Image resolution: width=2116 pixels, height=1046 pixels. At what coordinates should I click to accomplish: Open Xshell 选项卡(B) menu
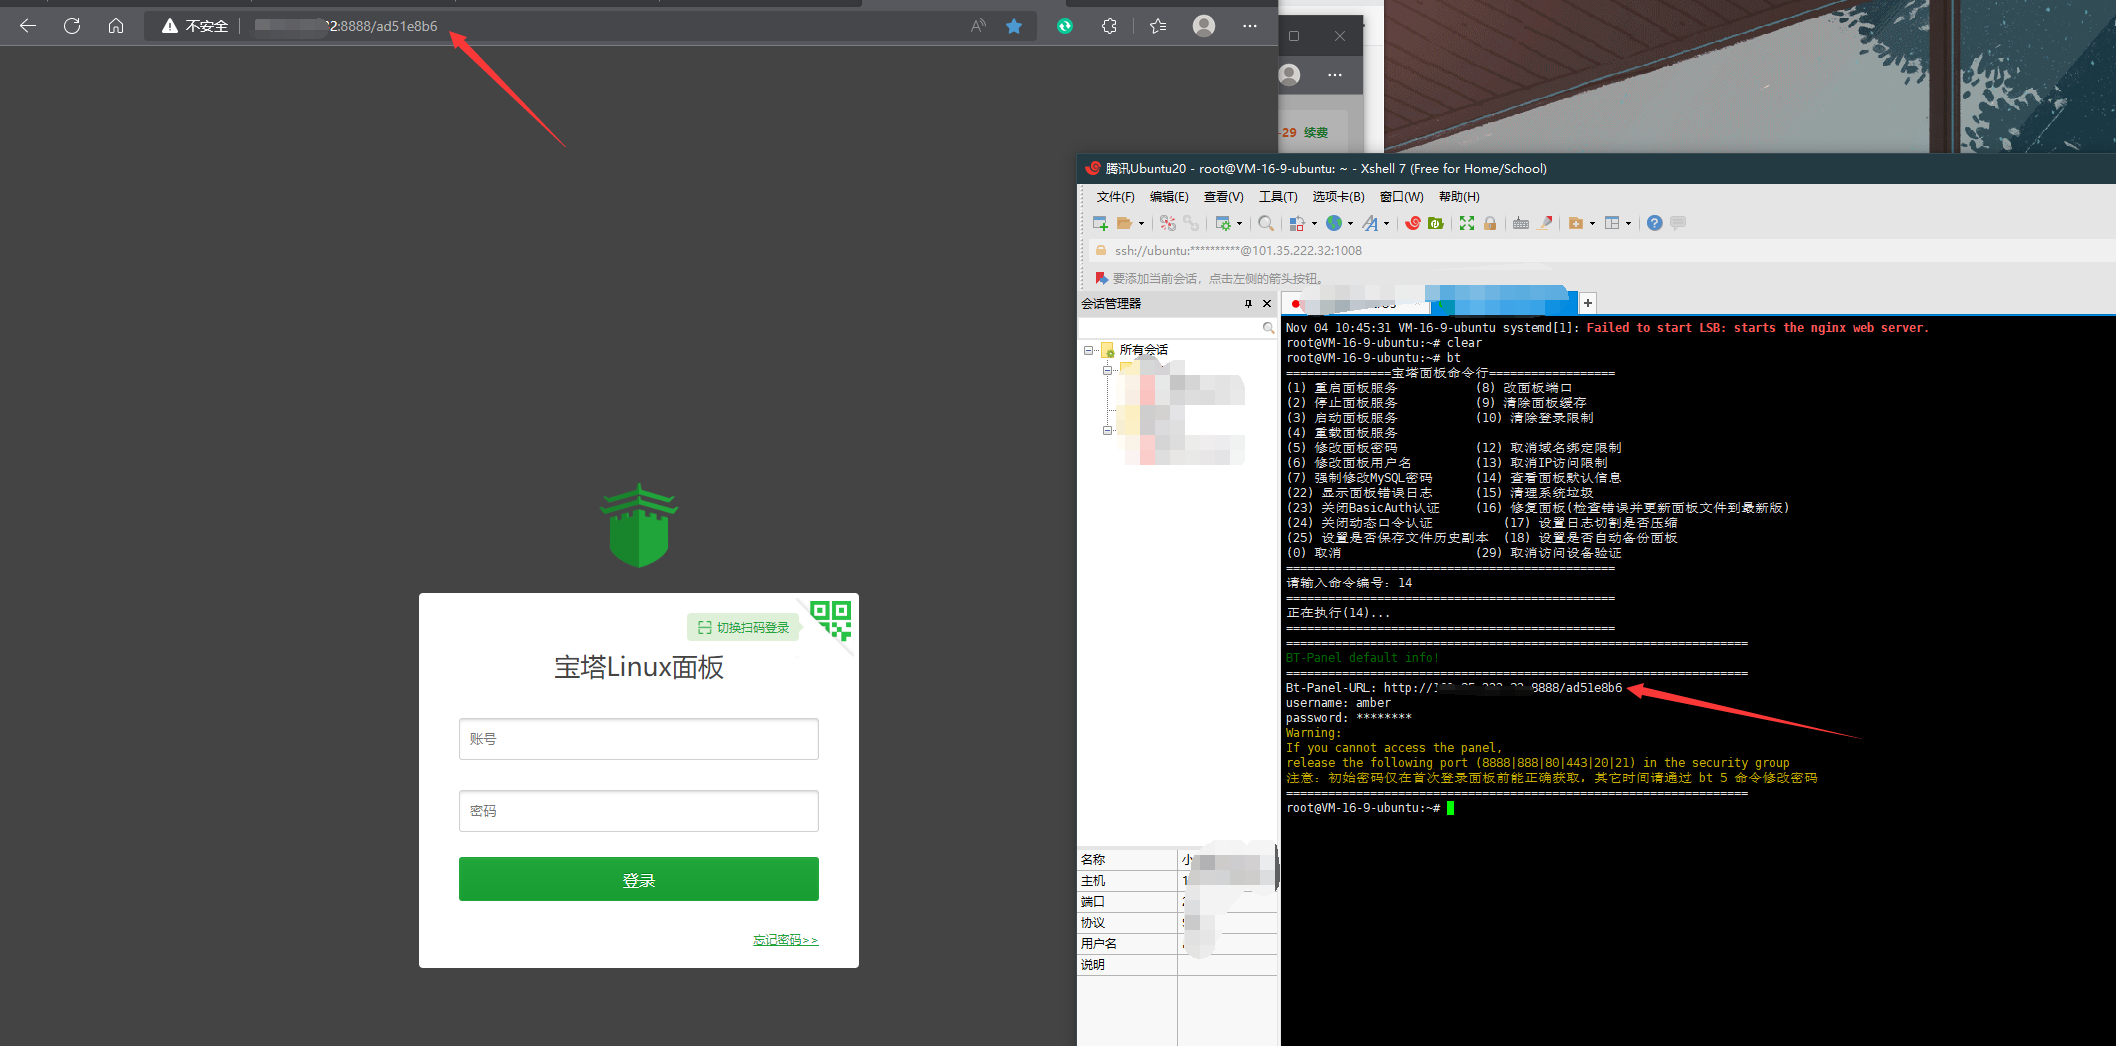(x=1338, y=197)
